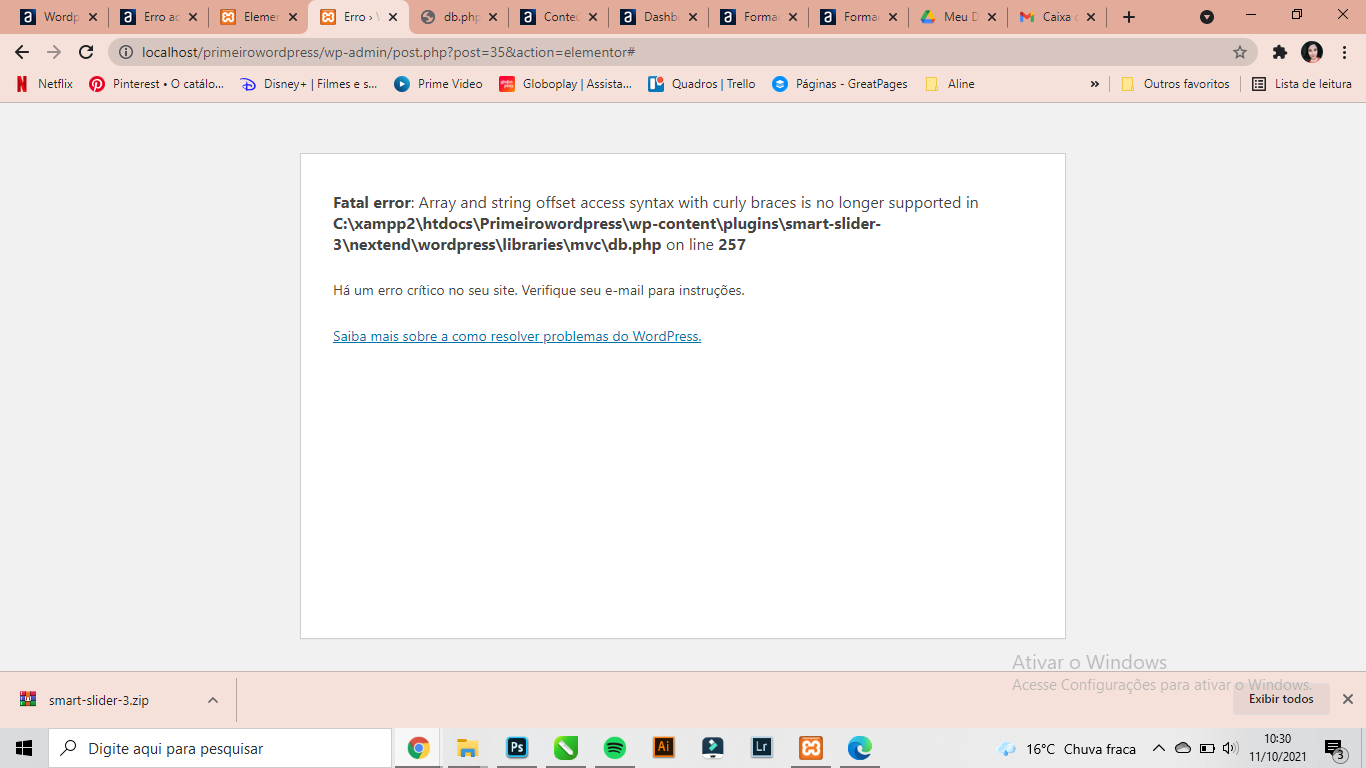Viewport: 1366px width, 768px height.
Task: Open XAMPP control panel from taskbar
Action: pyautogui.click(x=811, y=748)
